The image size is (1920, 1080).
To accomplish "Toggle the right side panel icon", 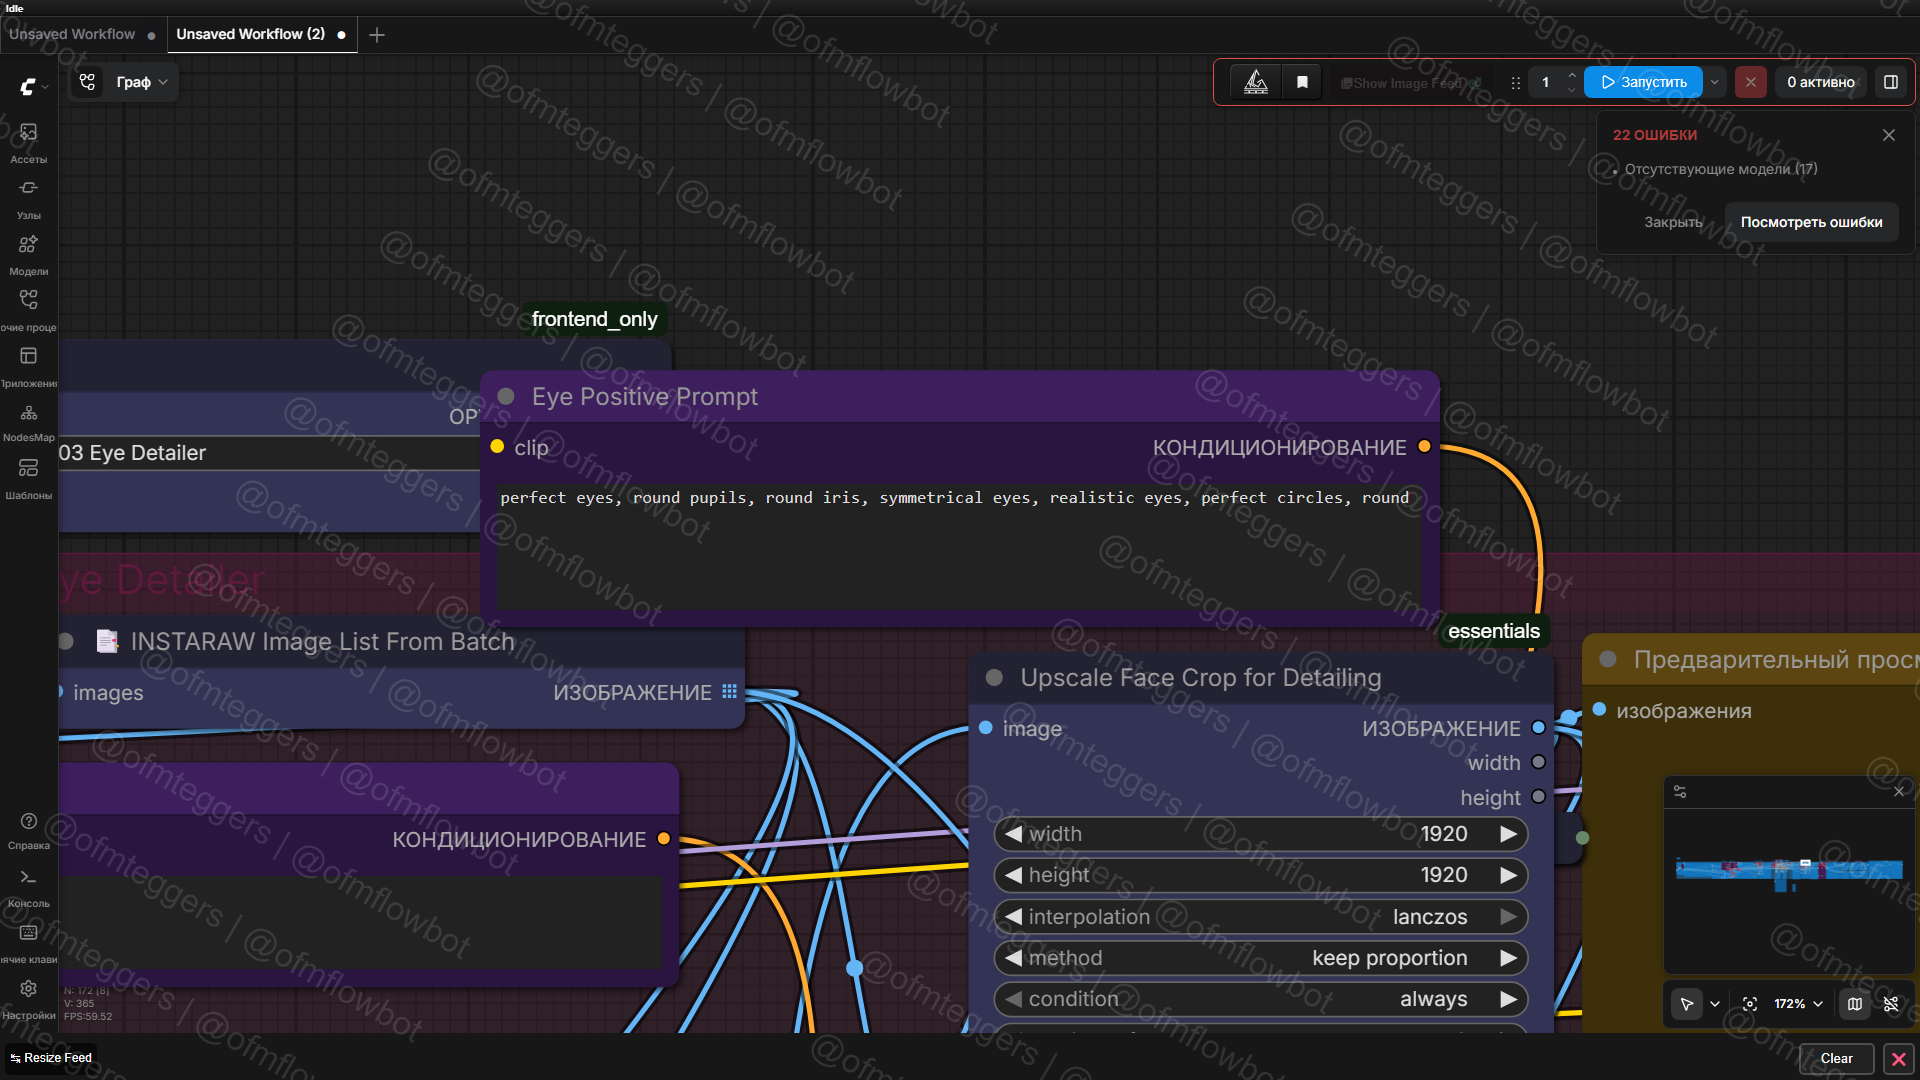I will point(1891,83).
